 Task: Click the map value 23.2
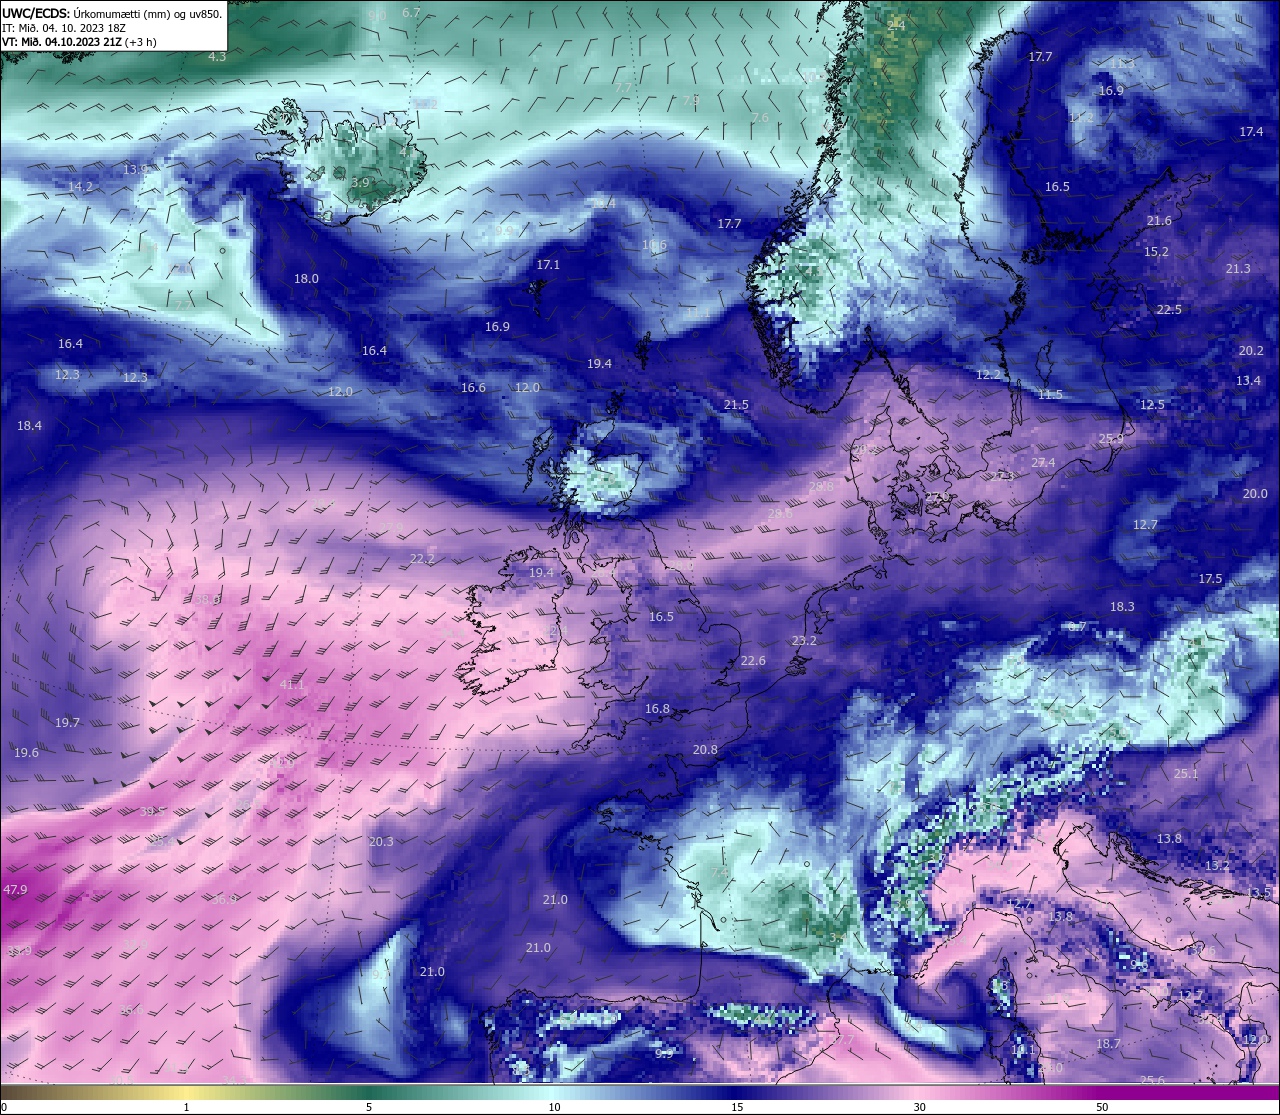click(804, 640)
